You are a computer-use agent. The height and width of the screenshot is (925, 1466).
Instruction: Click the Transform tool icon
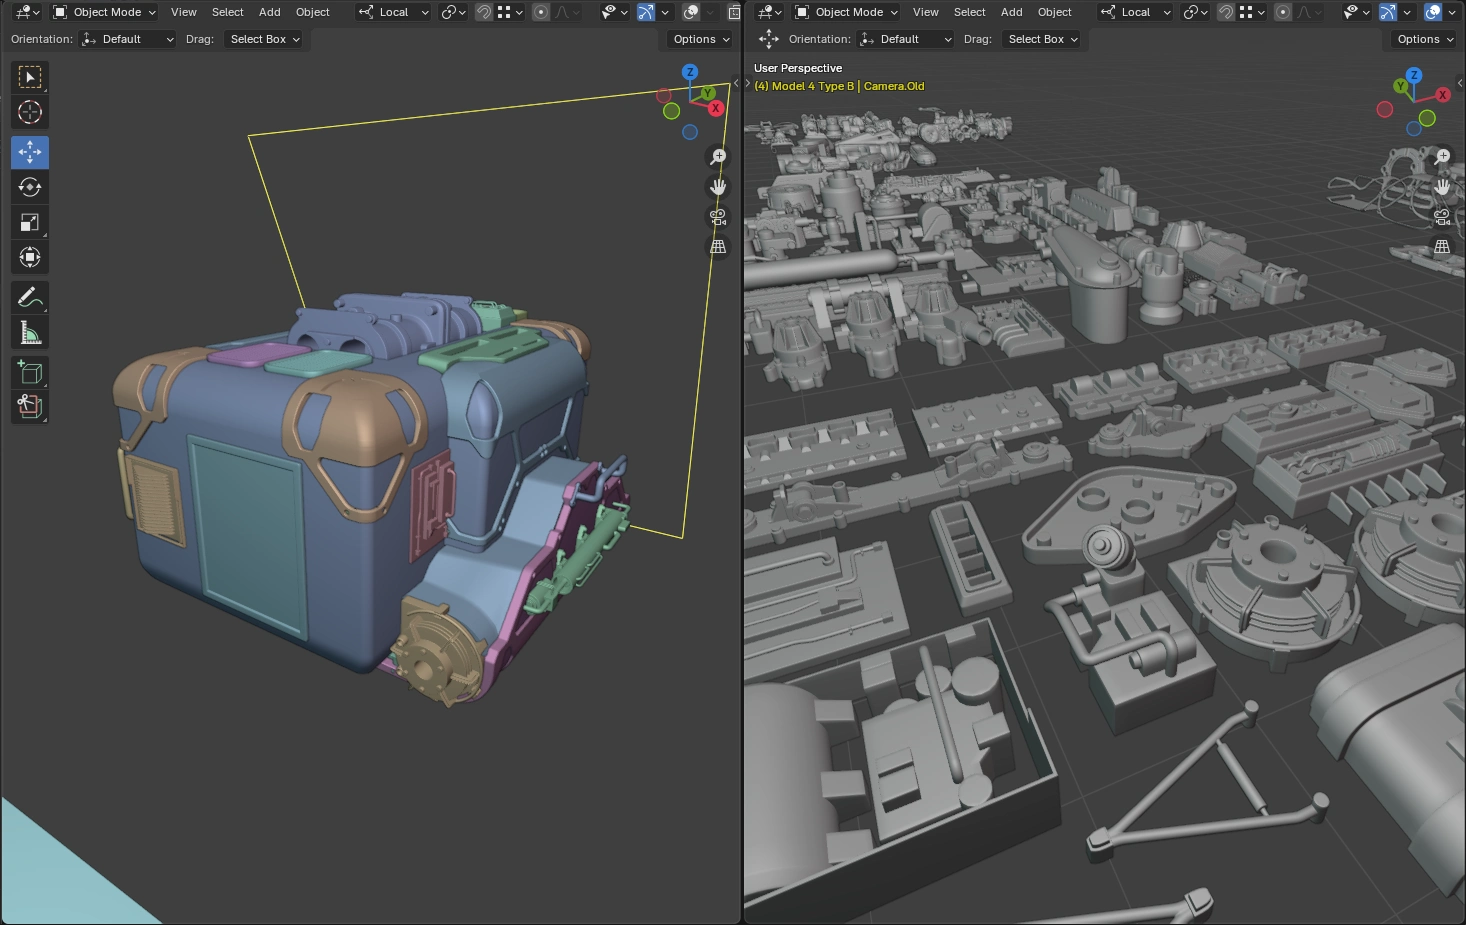[x=30, y=257]
